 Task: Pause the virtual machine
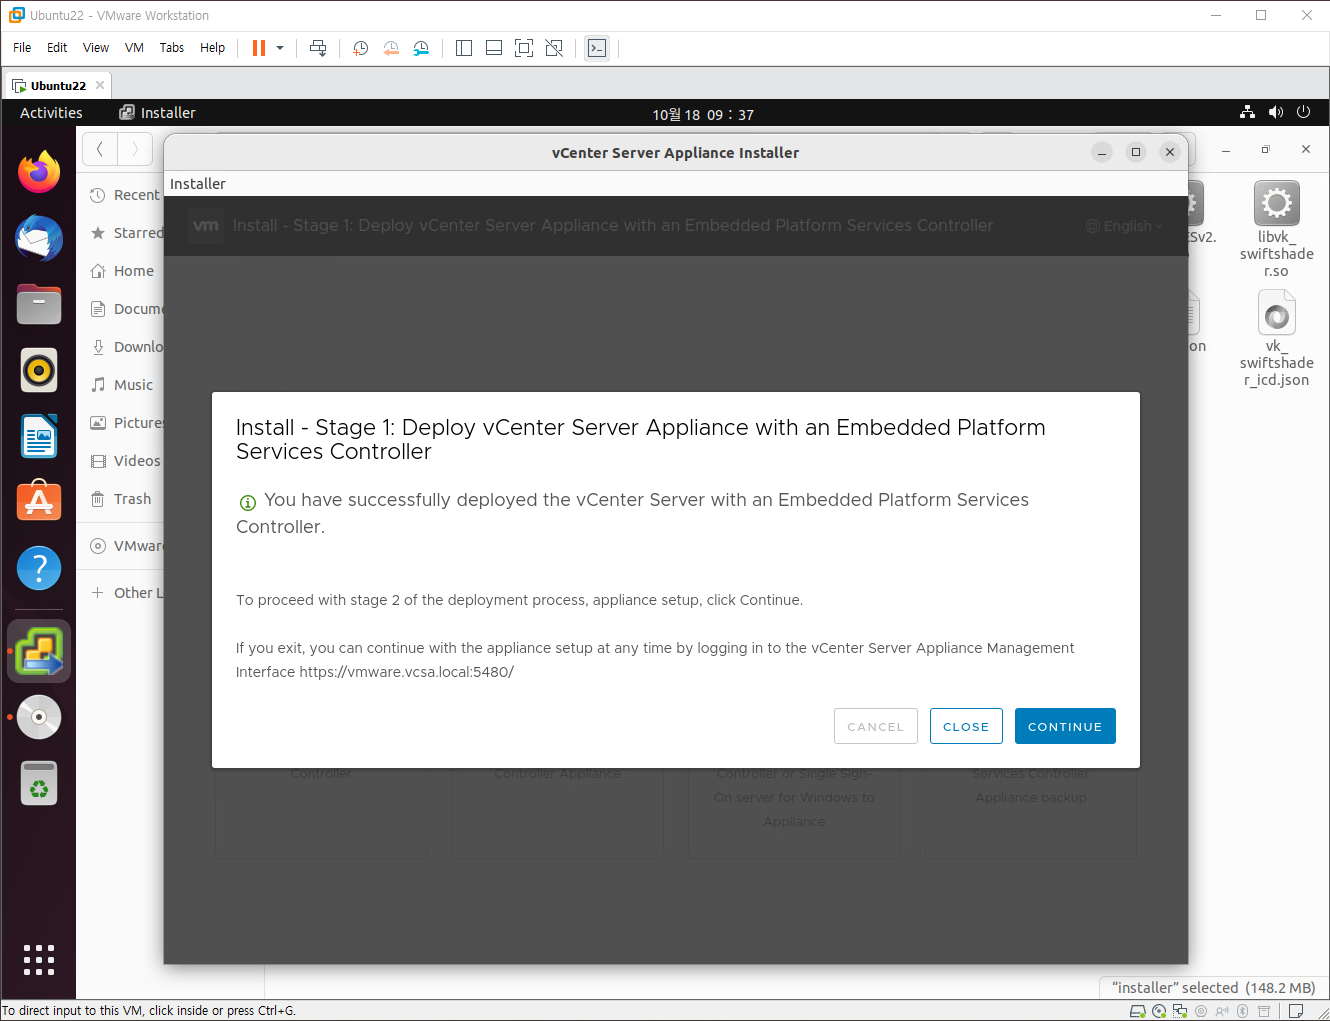click(x=259, y=48)
